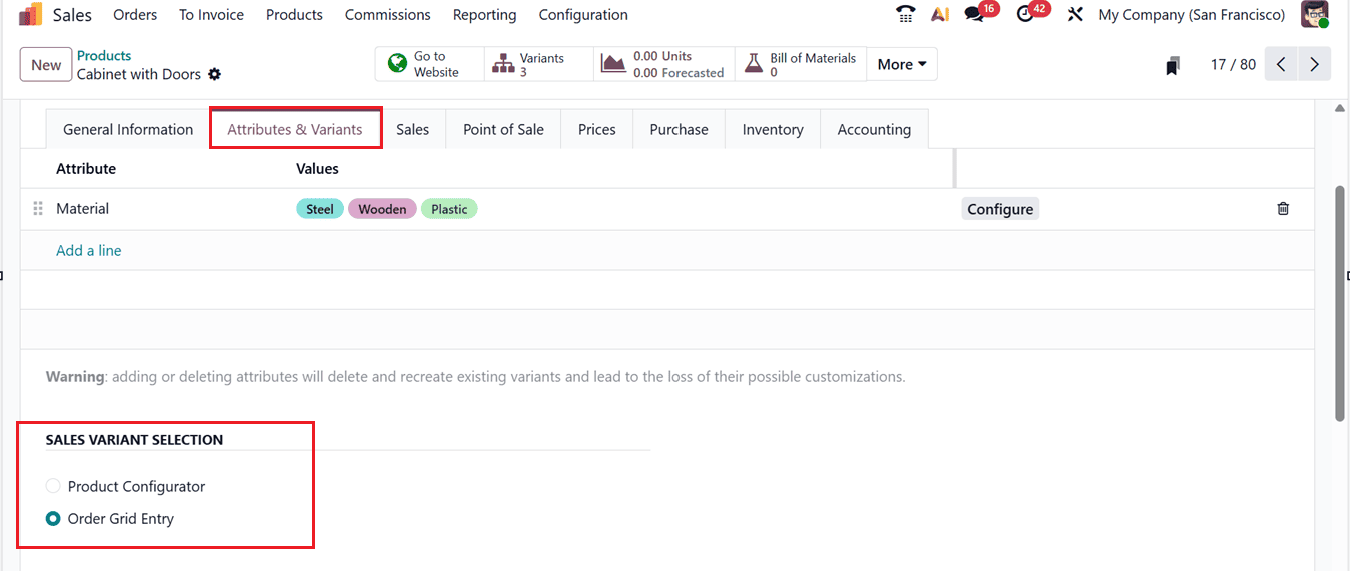
Task: Click Add a line link
Action: (89, 251)
